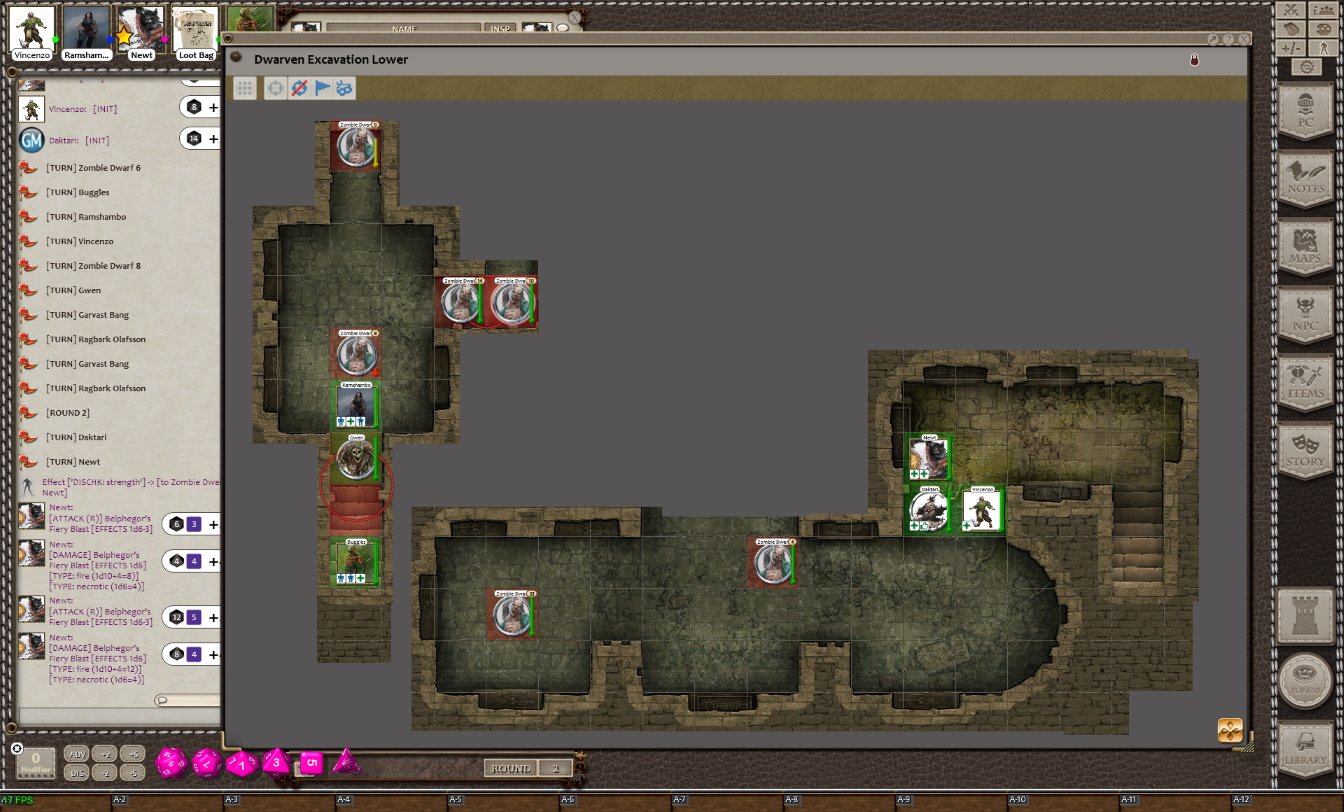Click the Daktari token on map
This screenshot has width=1344, height=812.
929,509
